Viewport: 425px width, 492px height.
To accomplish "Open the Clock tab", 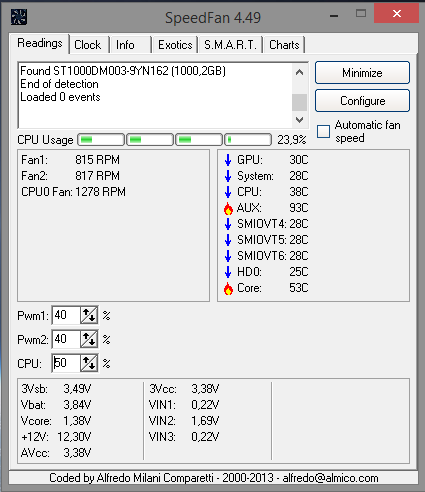I will [x=88, y=45].
